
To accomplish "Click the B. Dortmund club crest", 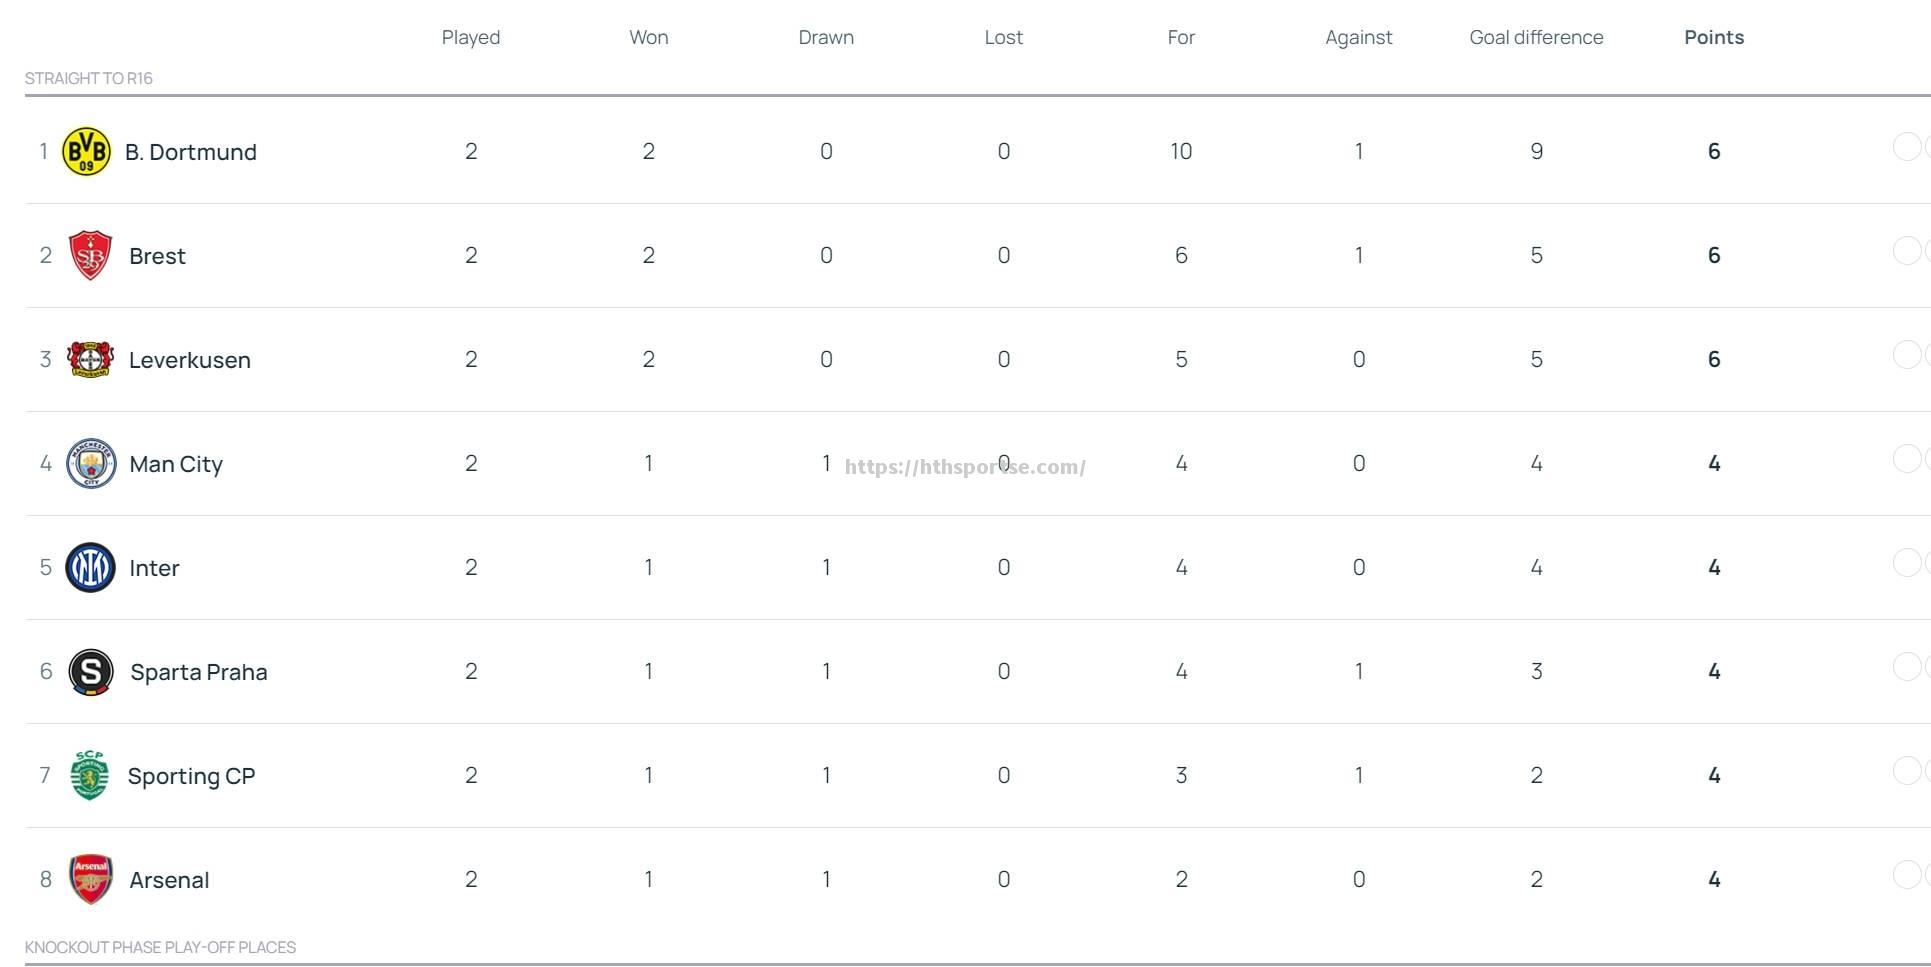I will tap(87, 152).
